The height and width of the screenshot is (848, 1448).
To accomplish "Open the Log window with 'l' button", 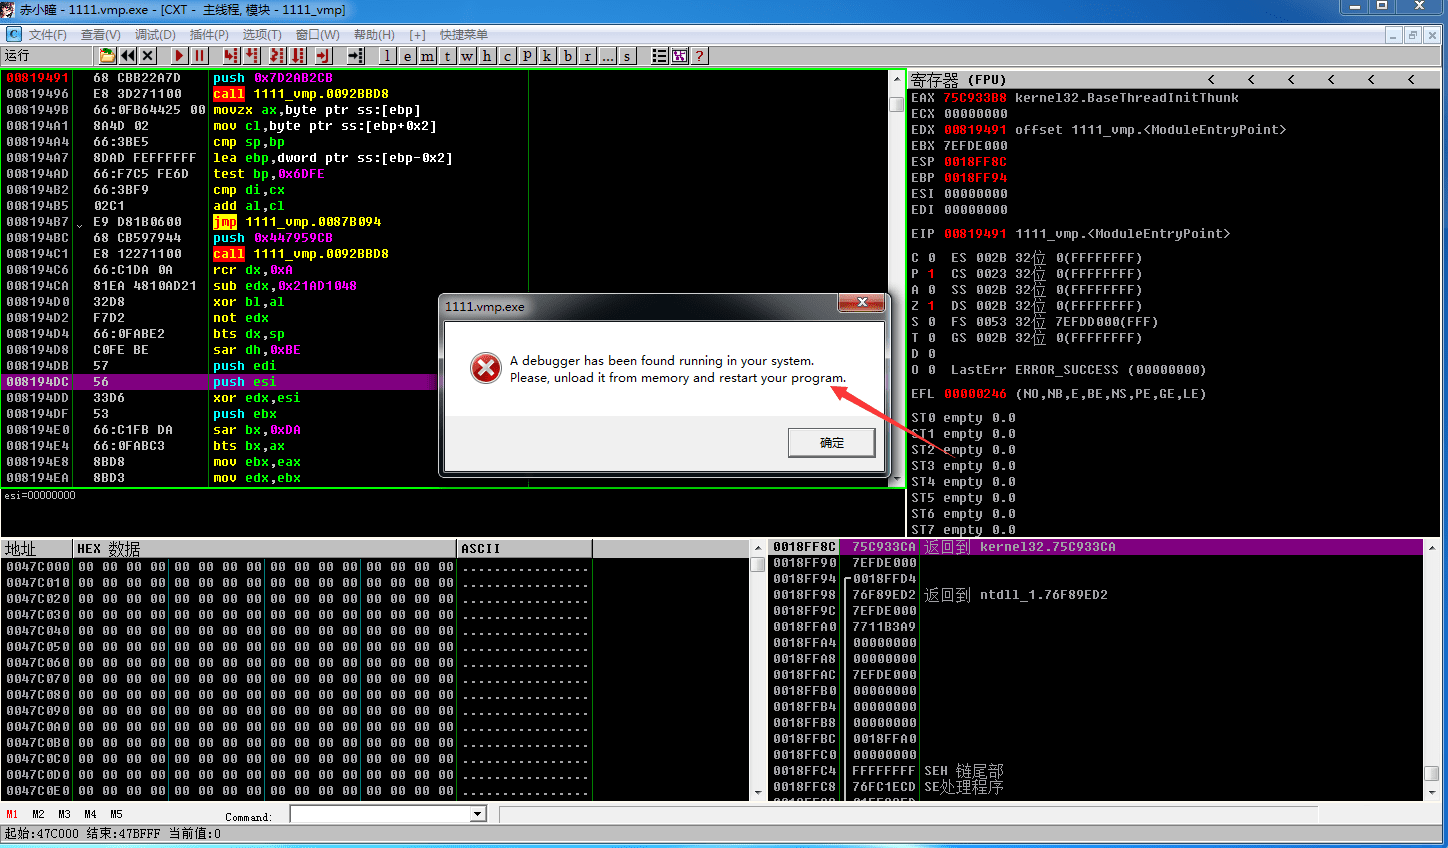I will point(387,56).
